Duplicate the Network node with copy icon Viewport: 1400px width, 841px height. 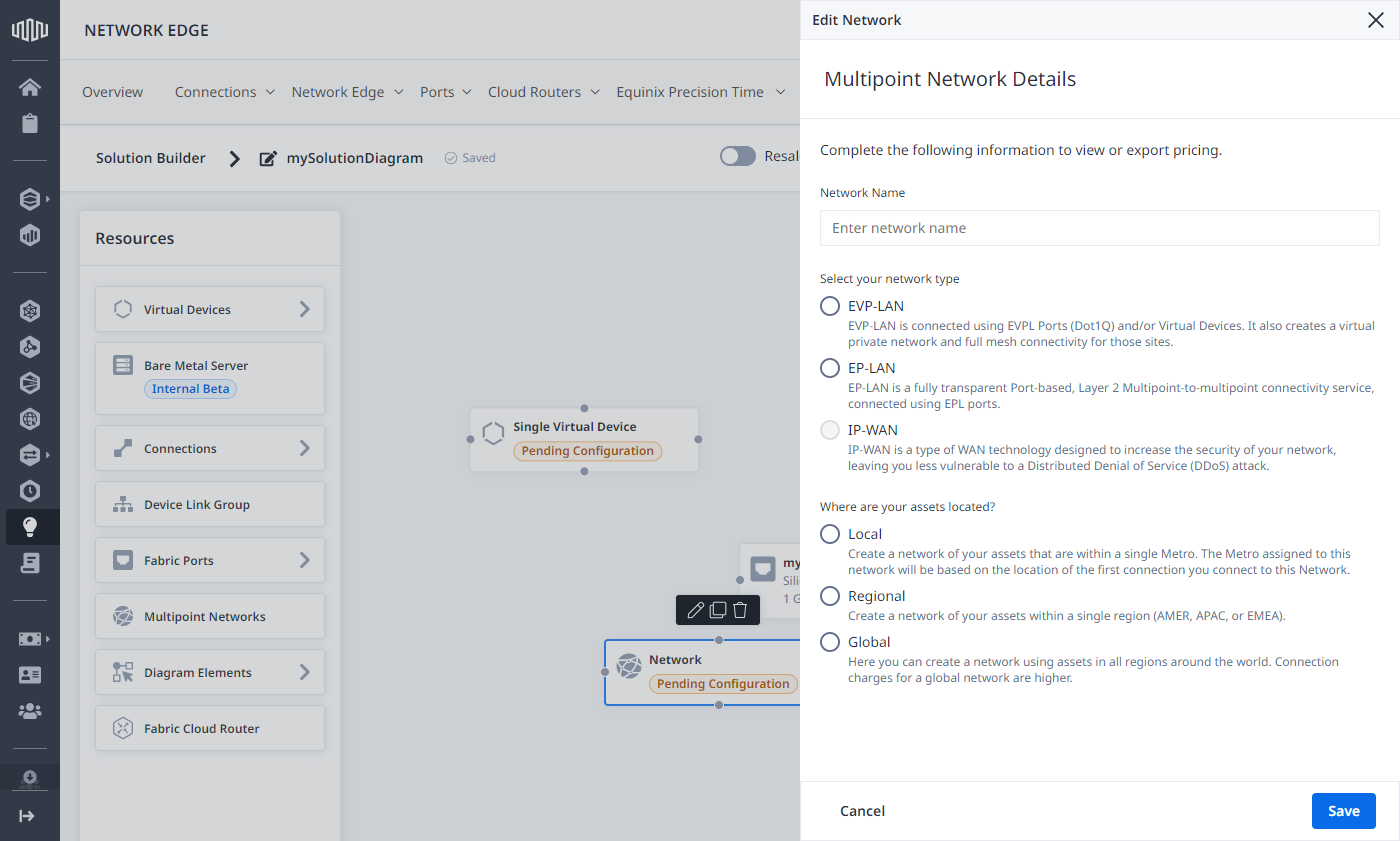point(718,610)
